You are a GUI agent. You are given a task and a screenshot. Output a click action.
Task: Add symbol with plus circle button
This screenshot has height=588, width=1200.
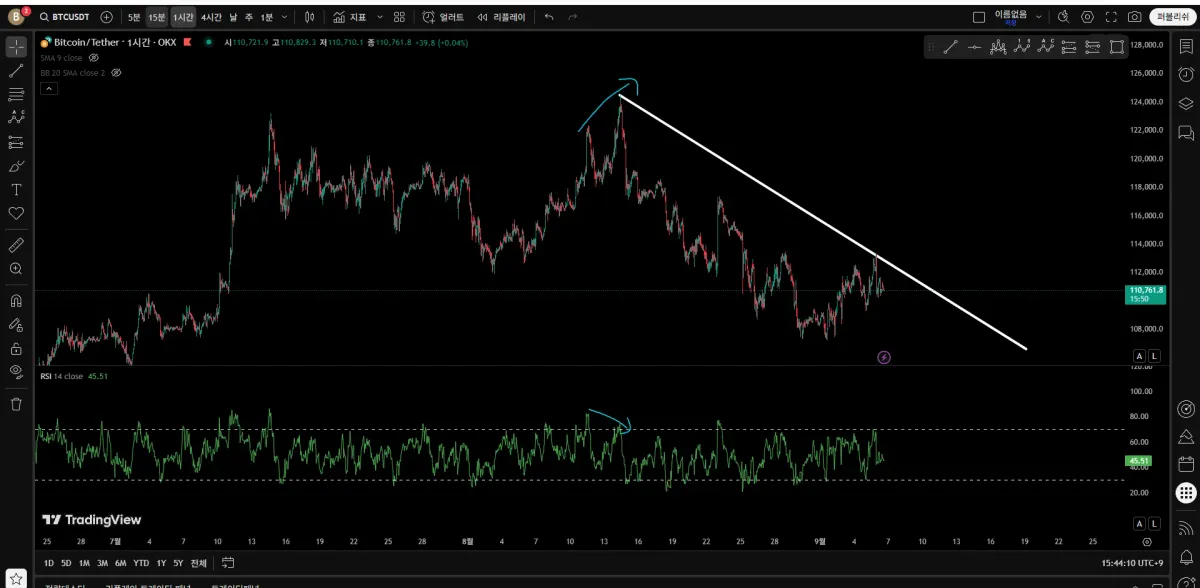(107, 17)
